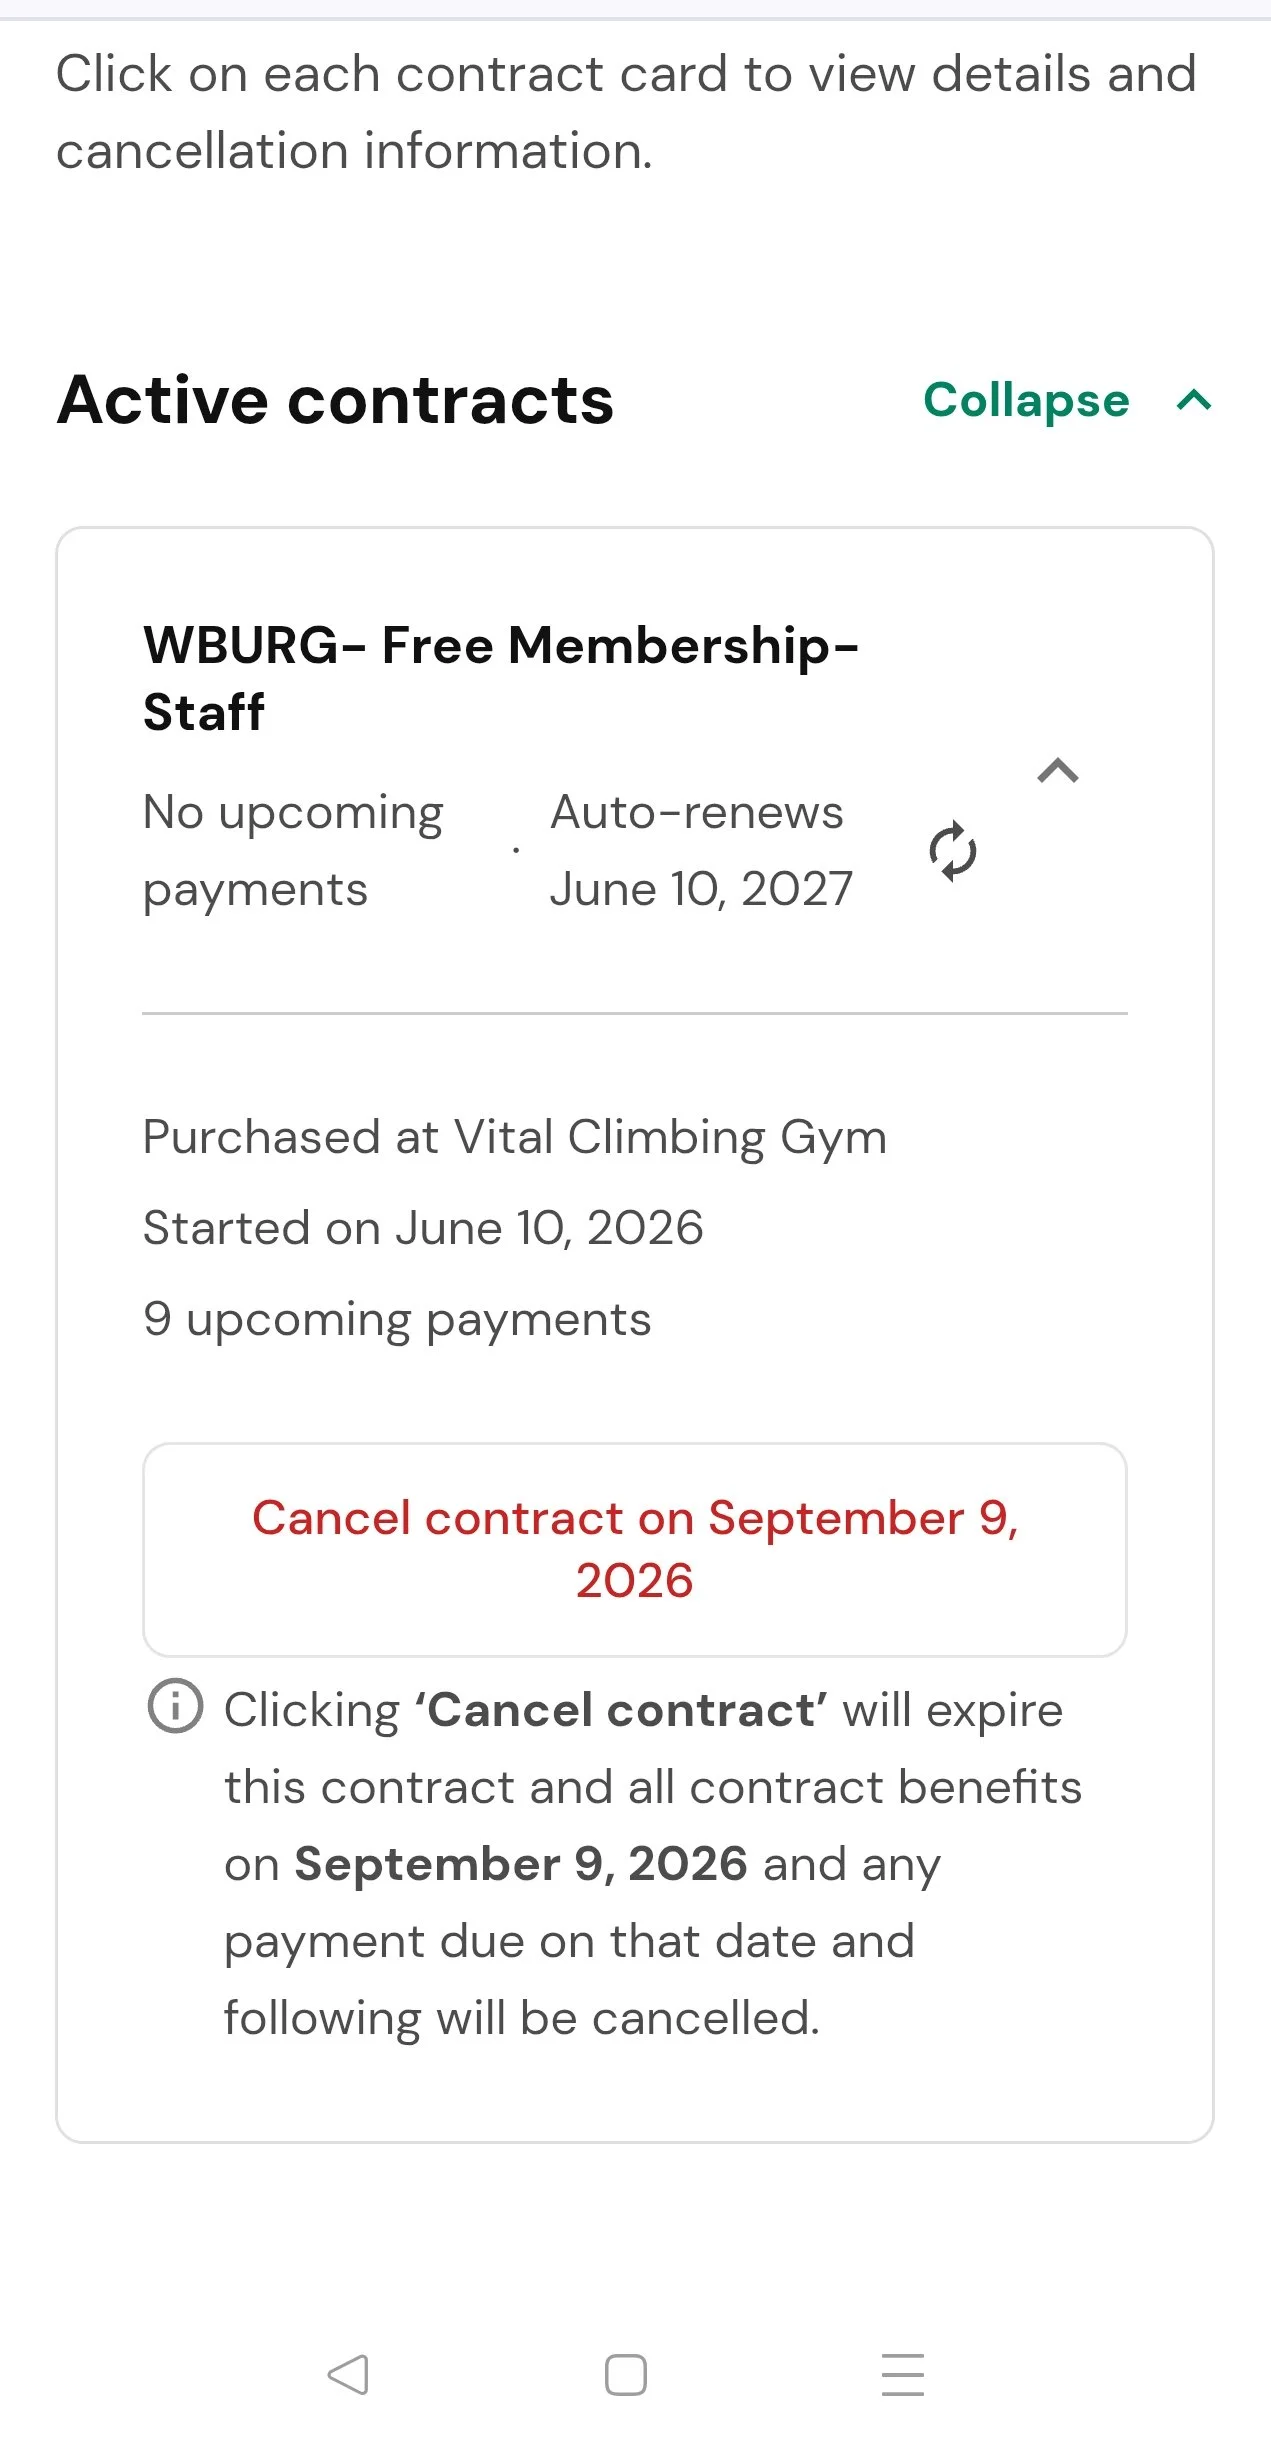
Task: Cancel contract on September 9, 2026
Action: coord(635,1549)
